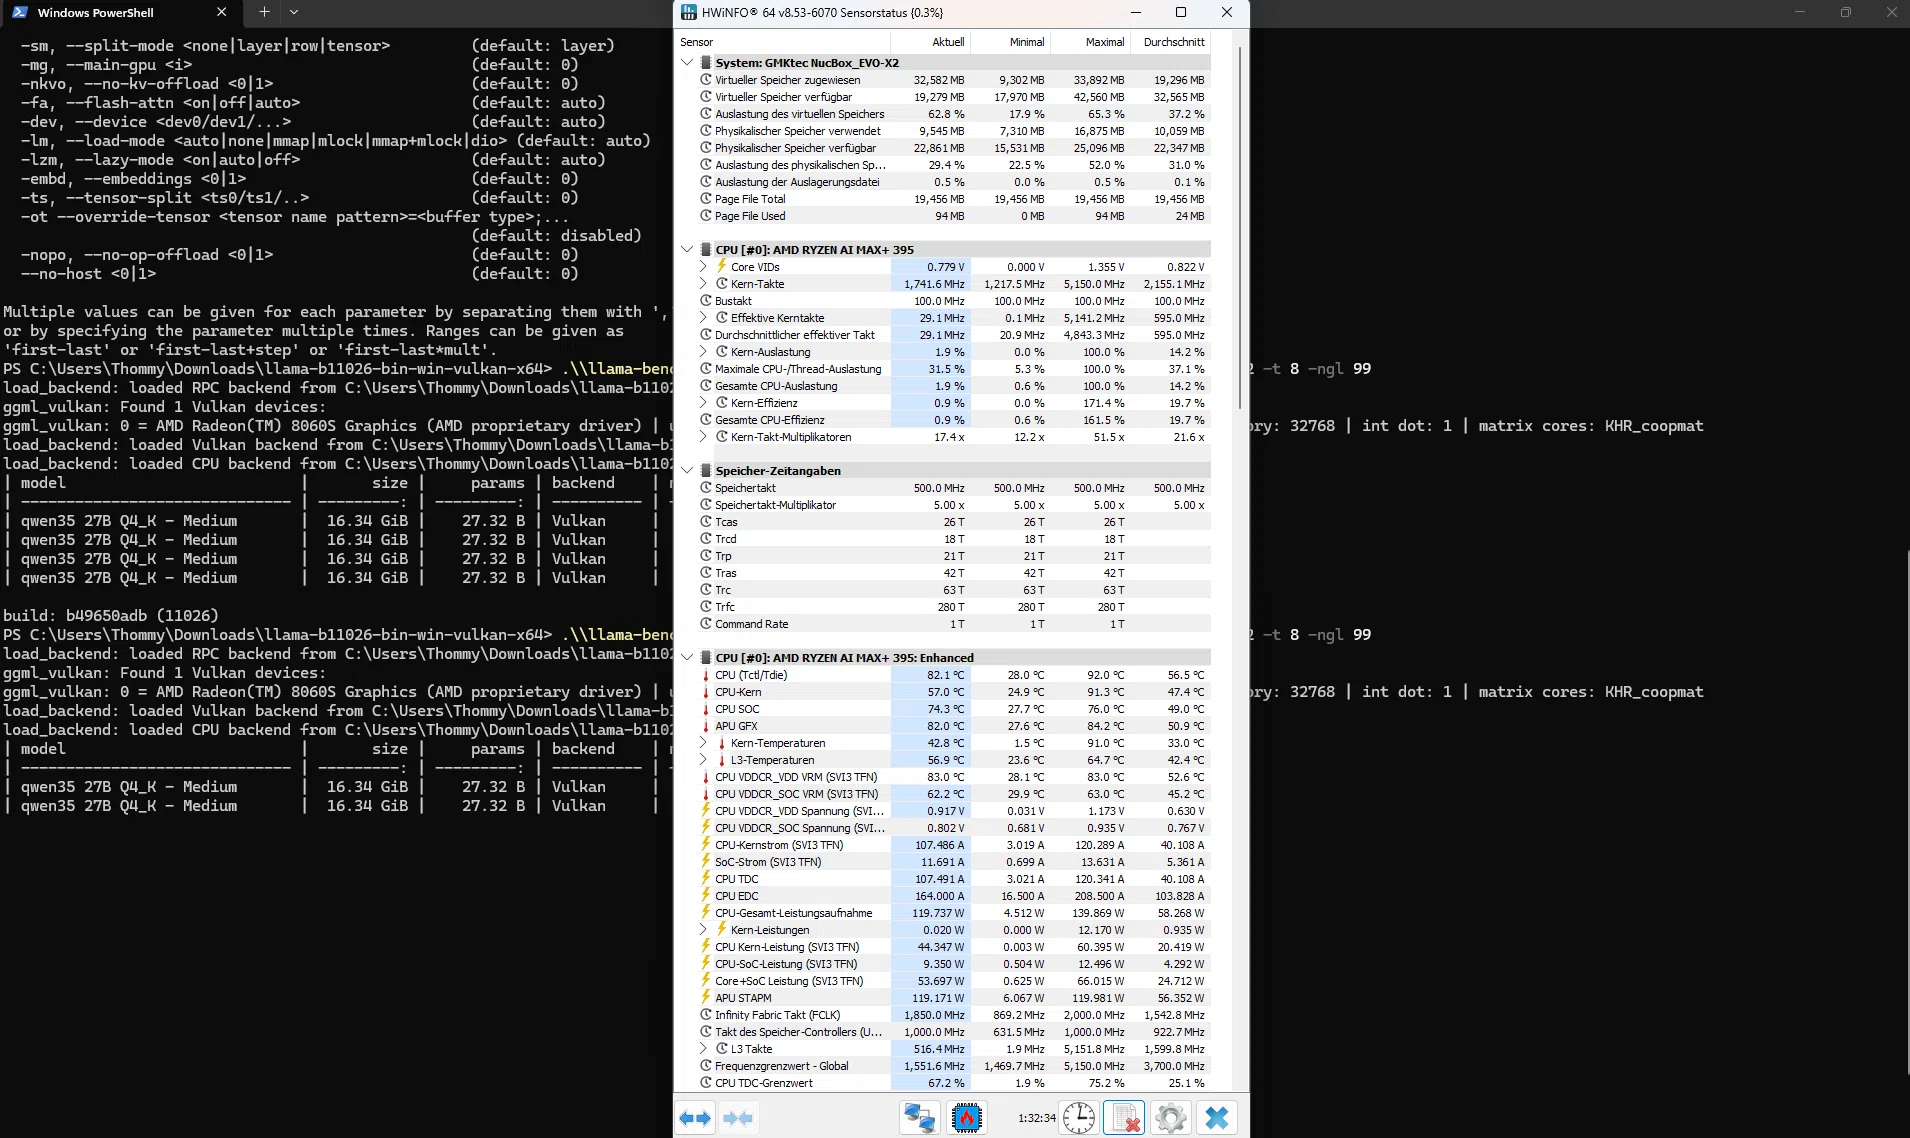The image size is (1910, 1138).
Task: Click the expand columns arrows button
Action: click(695, 1118)
